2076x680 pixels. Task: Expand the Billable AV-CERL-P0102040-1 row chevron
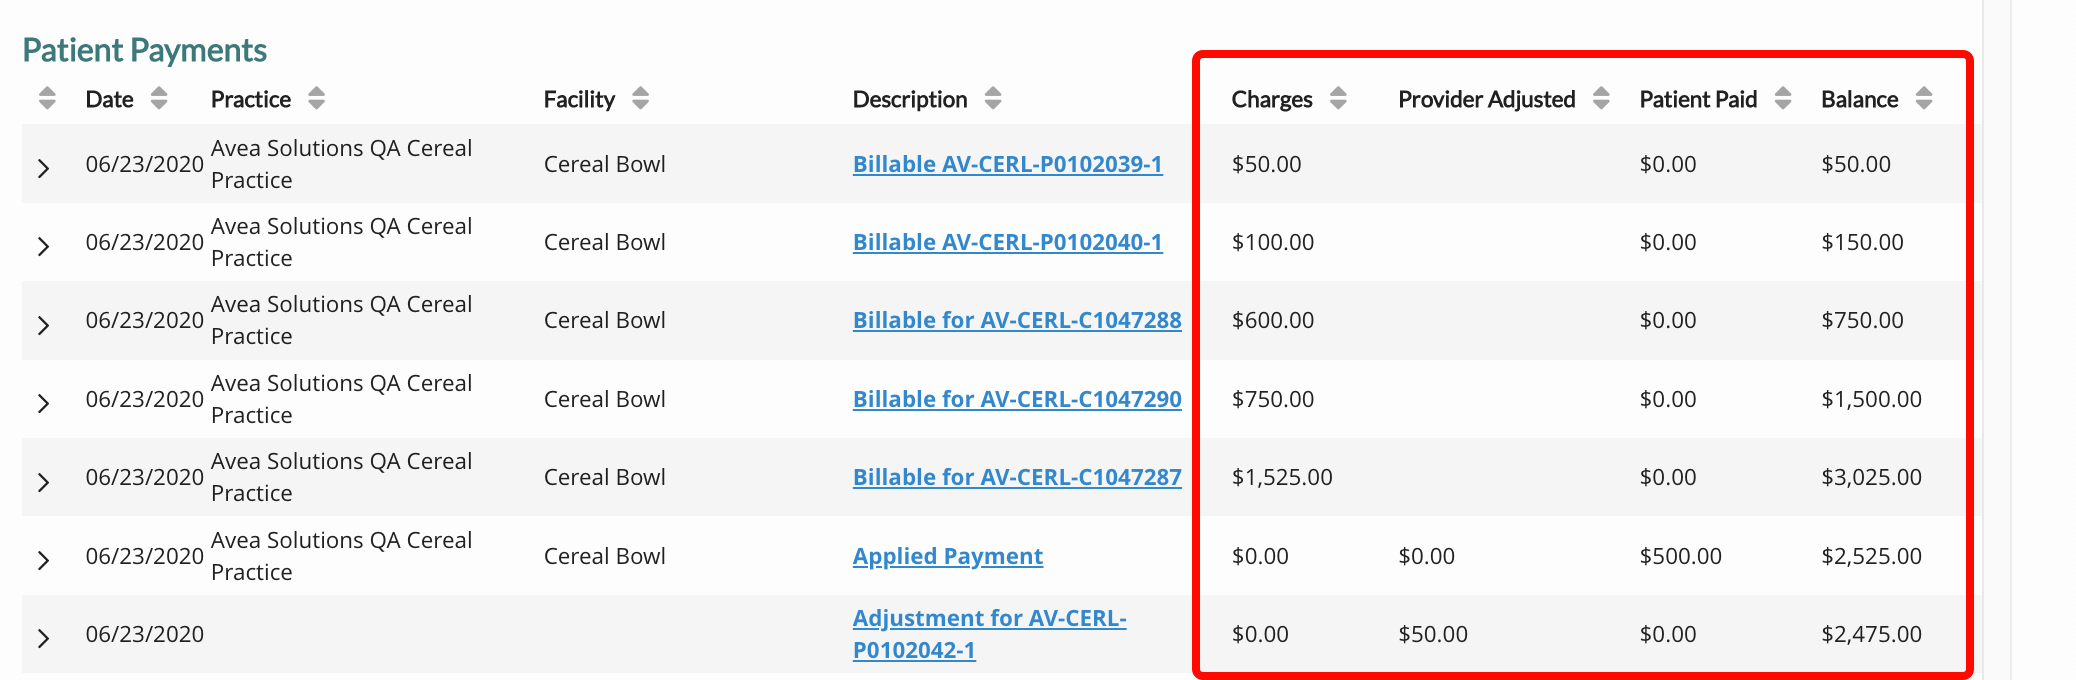coord(43,246)
